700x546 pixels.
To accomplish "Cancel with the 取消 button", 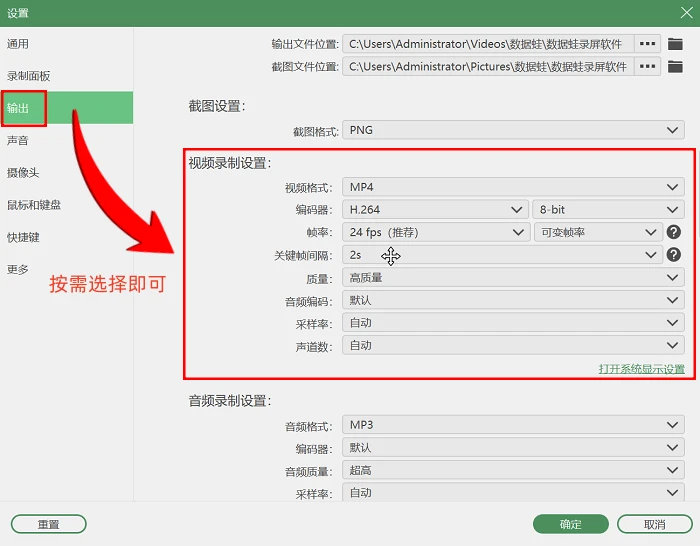I will click(654, 524).
